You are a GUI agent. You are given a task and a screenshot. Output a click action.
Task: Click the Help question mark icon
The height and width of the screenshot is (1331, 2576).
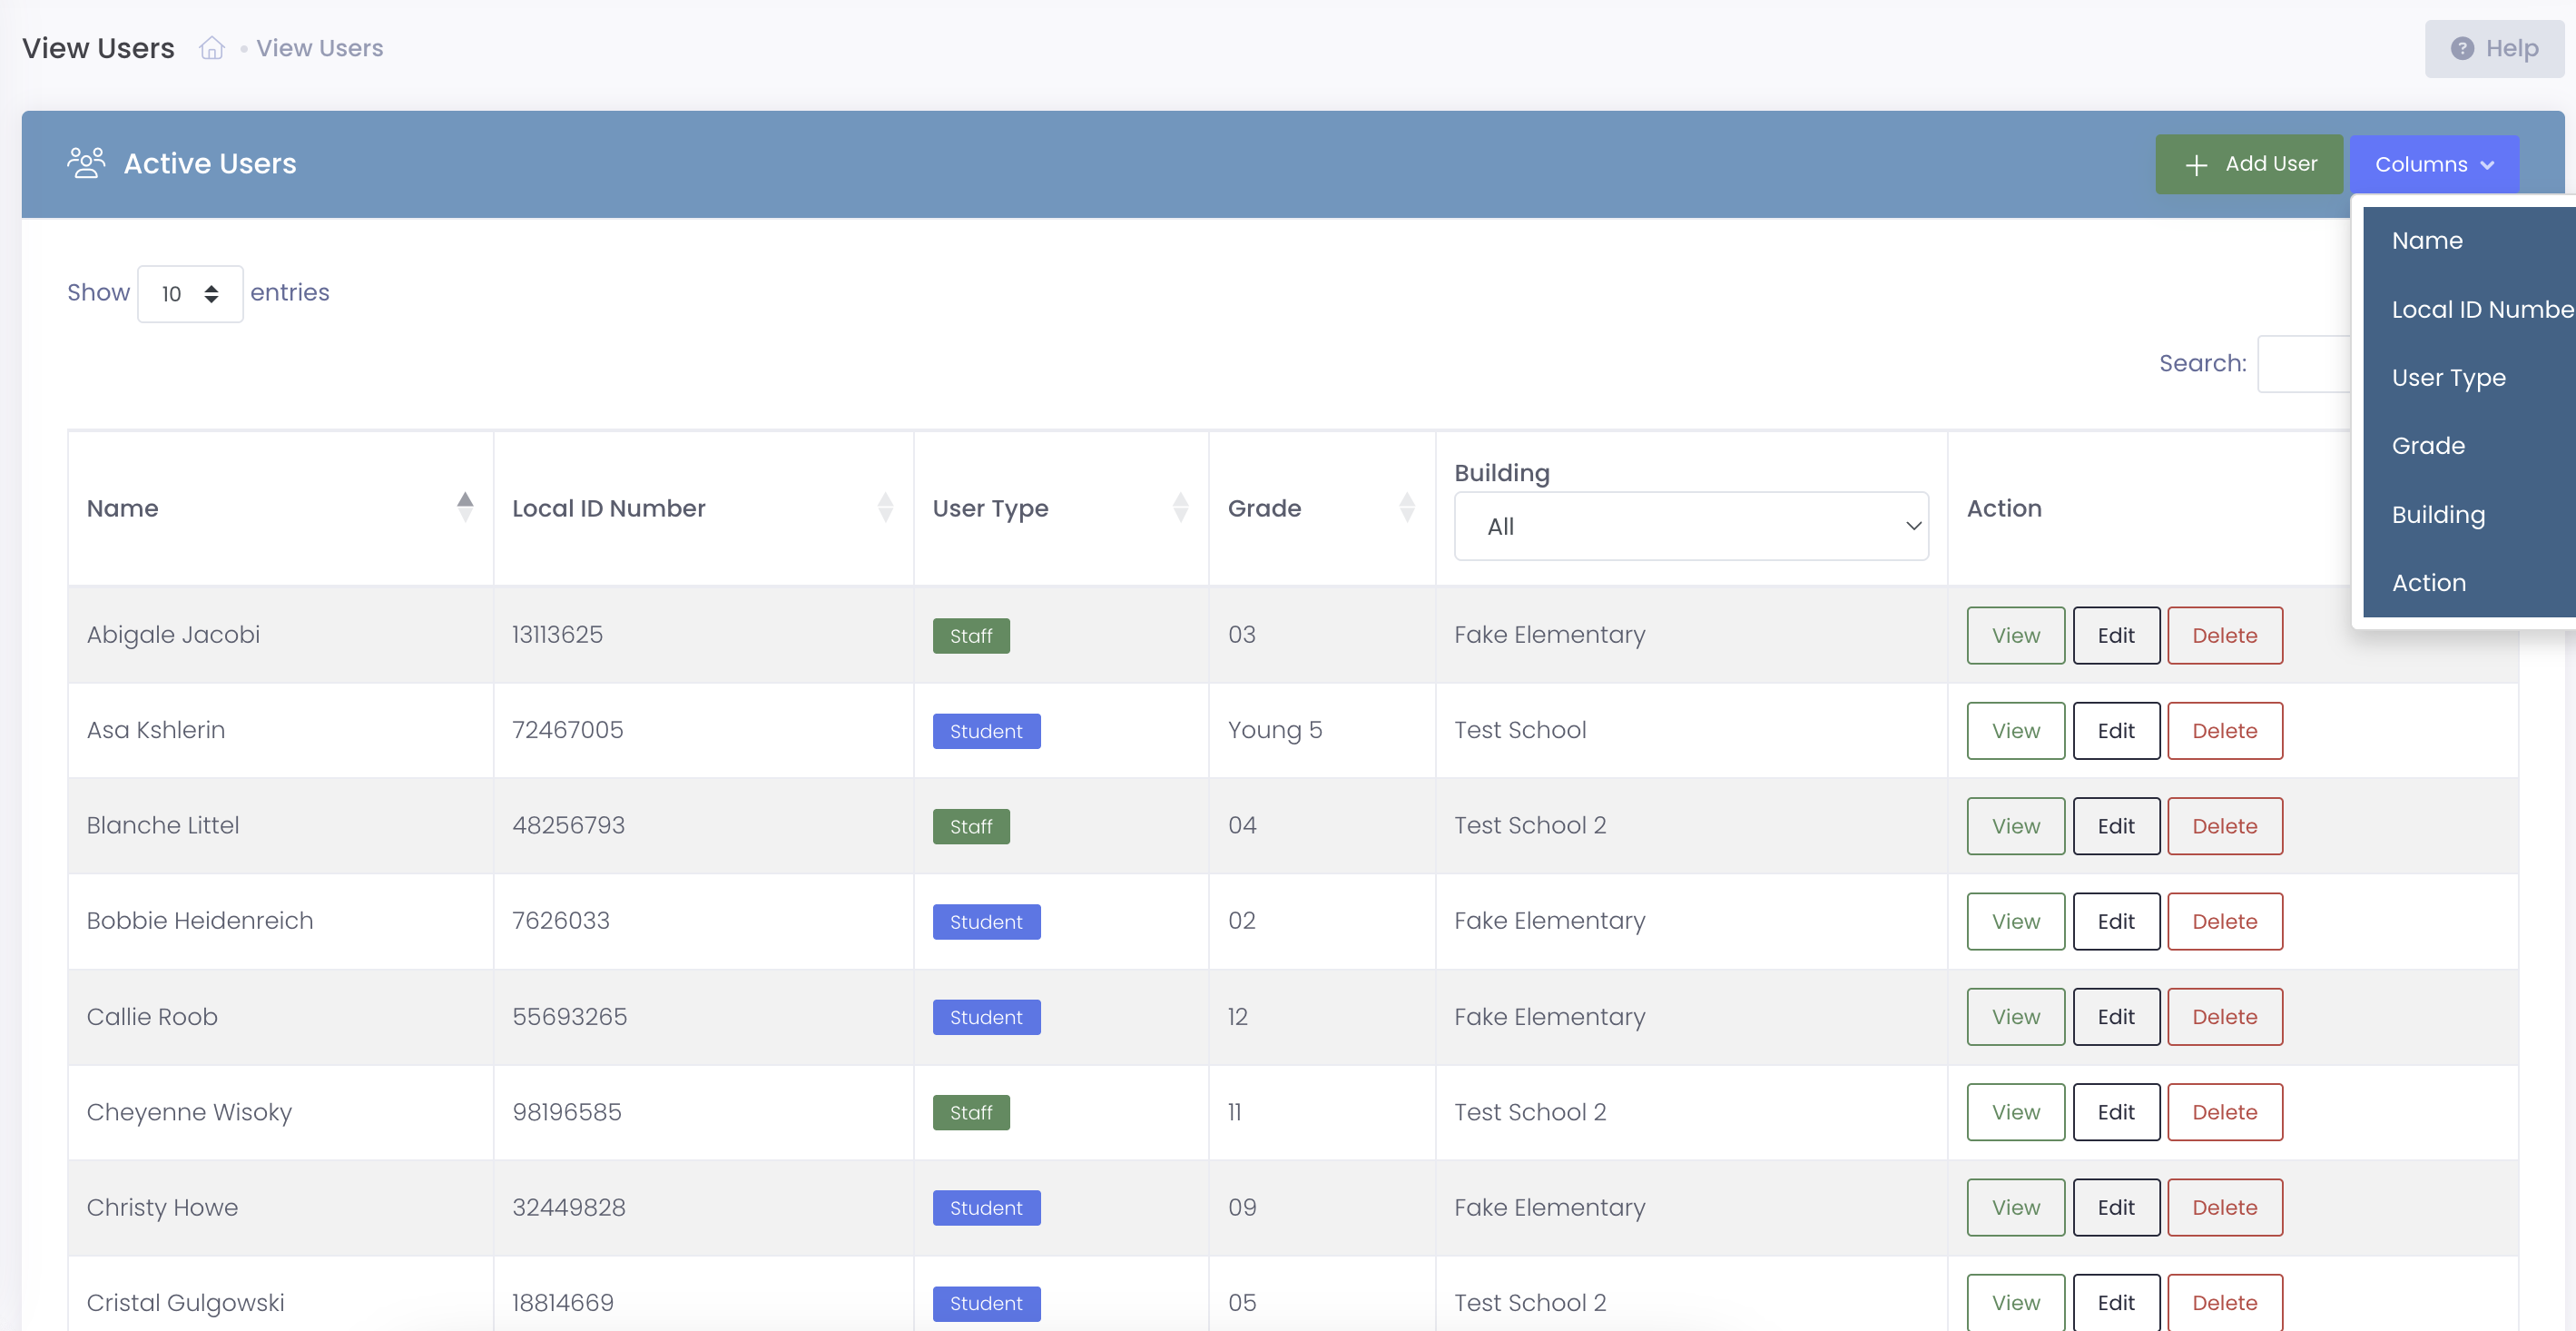pyautogui.click(x=2462, y=48)
